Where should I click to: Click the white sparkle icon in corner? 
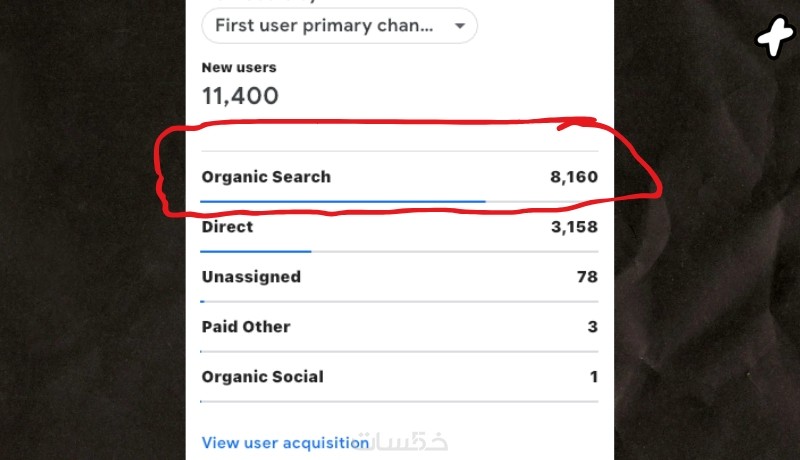tap(773, 38)
